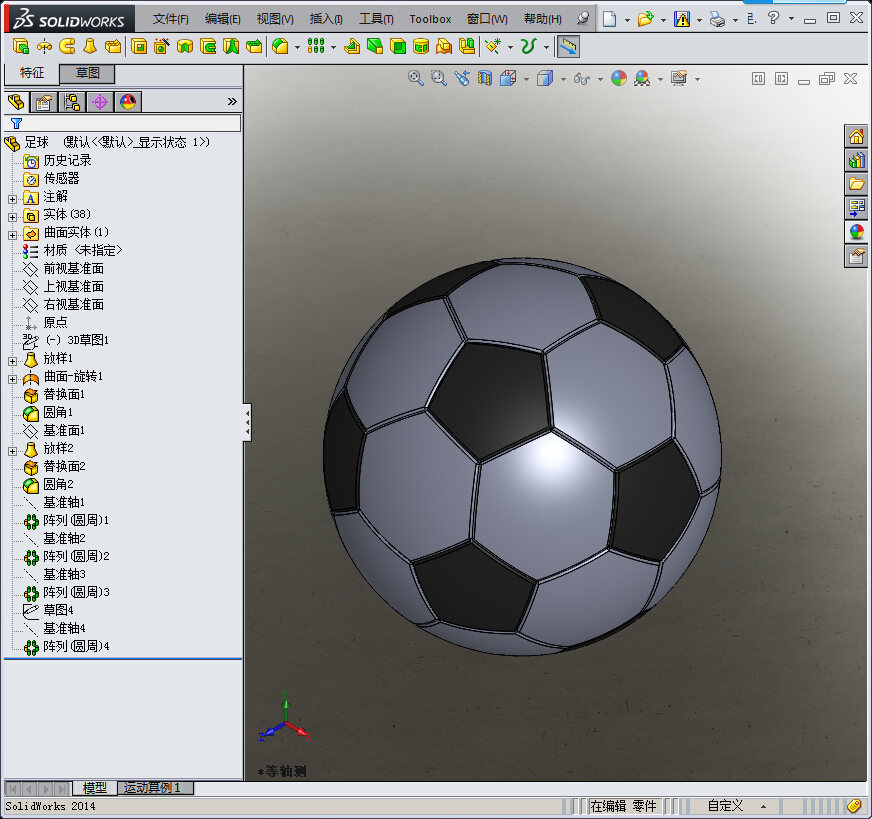
Task: Open Appearances task pane color ball
Action: (856, 232)
